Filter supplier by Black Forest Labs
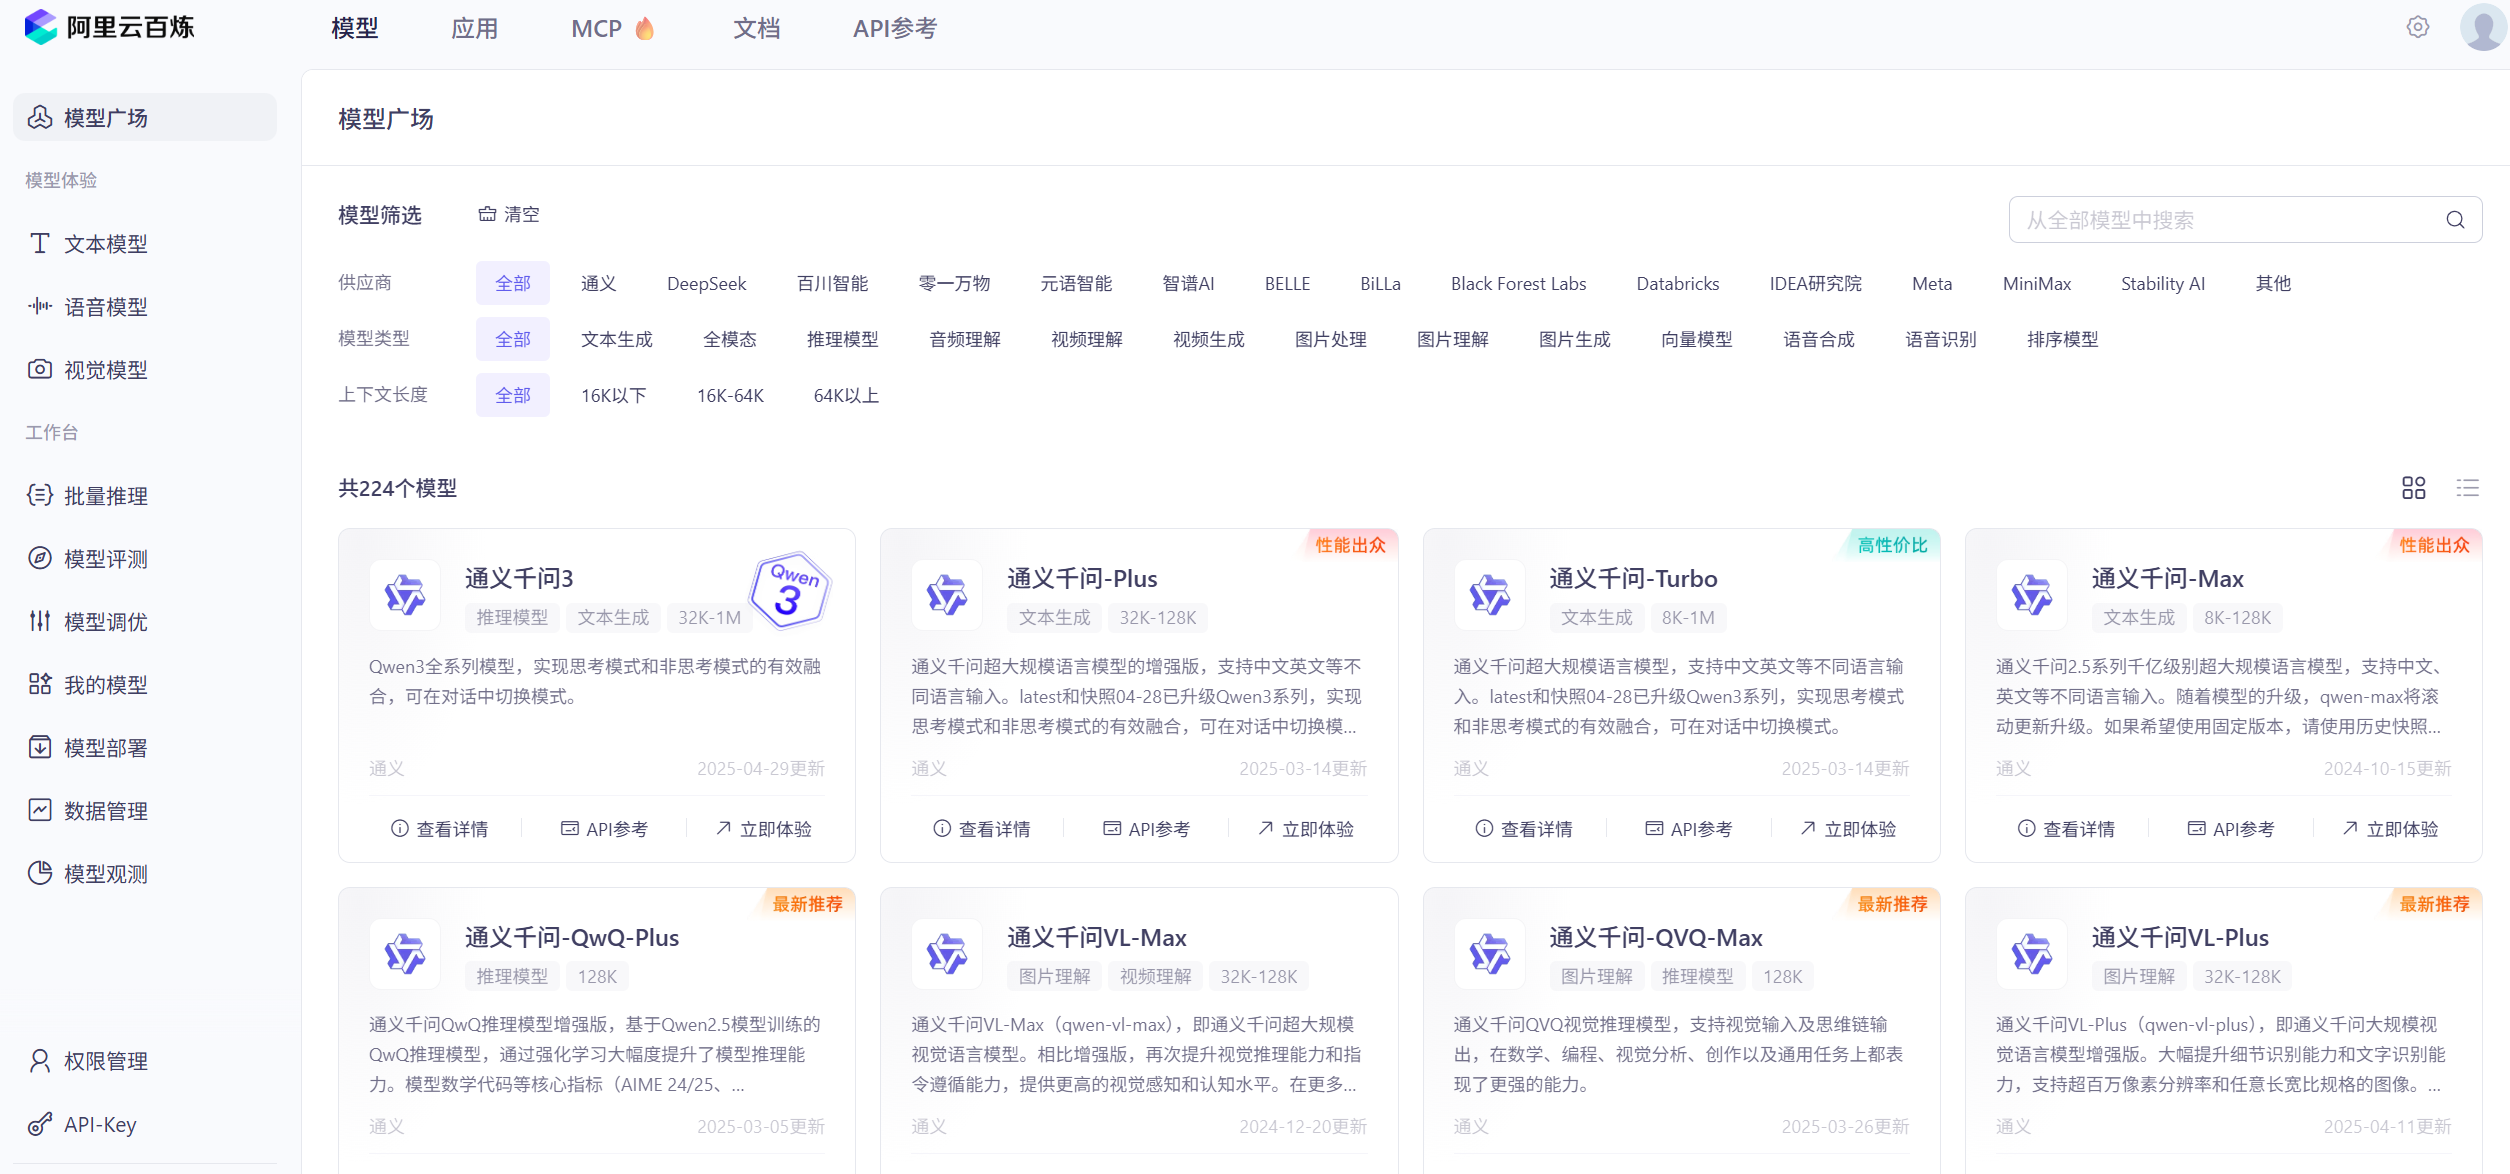 click(1518, 283)
